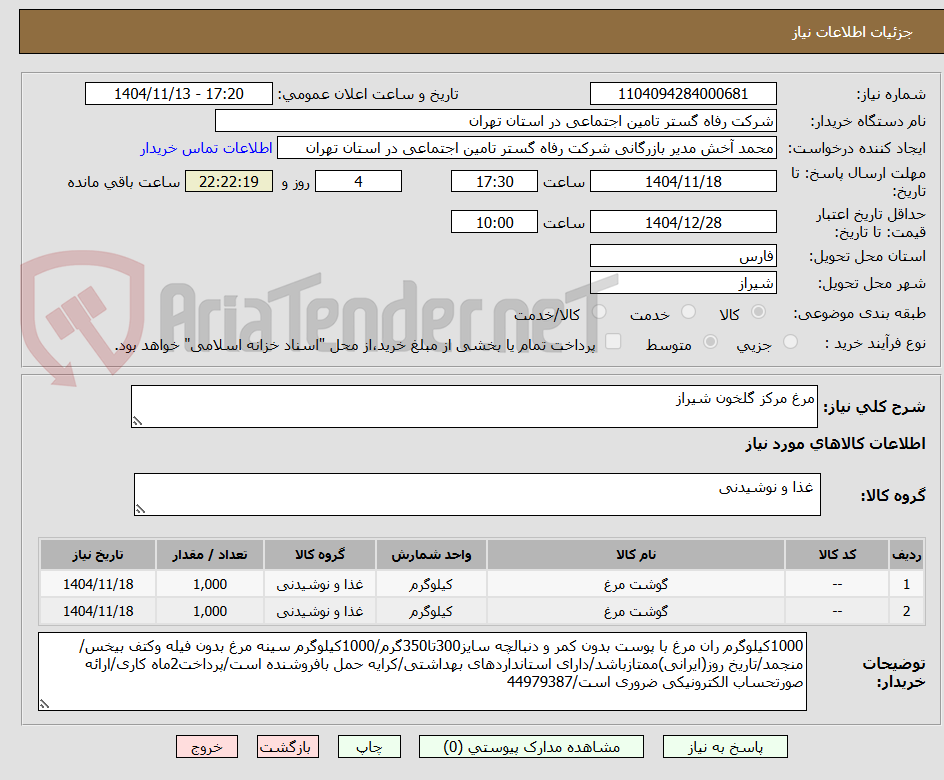Select the جزیی purchase type radio
Viewport: 944px width, 780px height.
click(790, 342)
